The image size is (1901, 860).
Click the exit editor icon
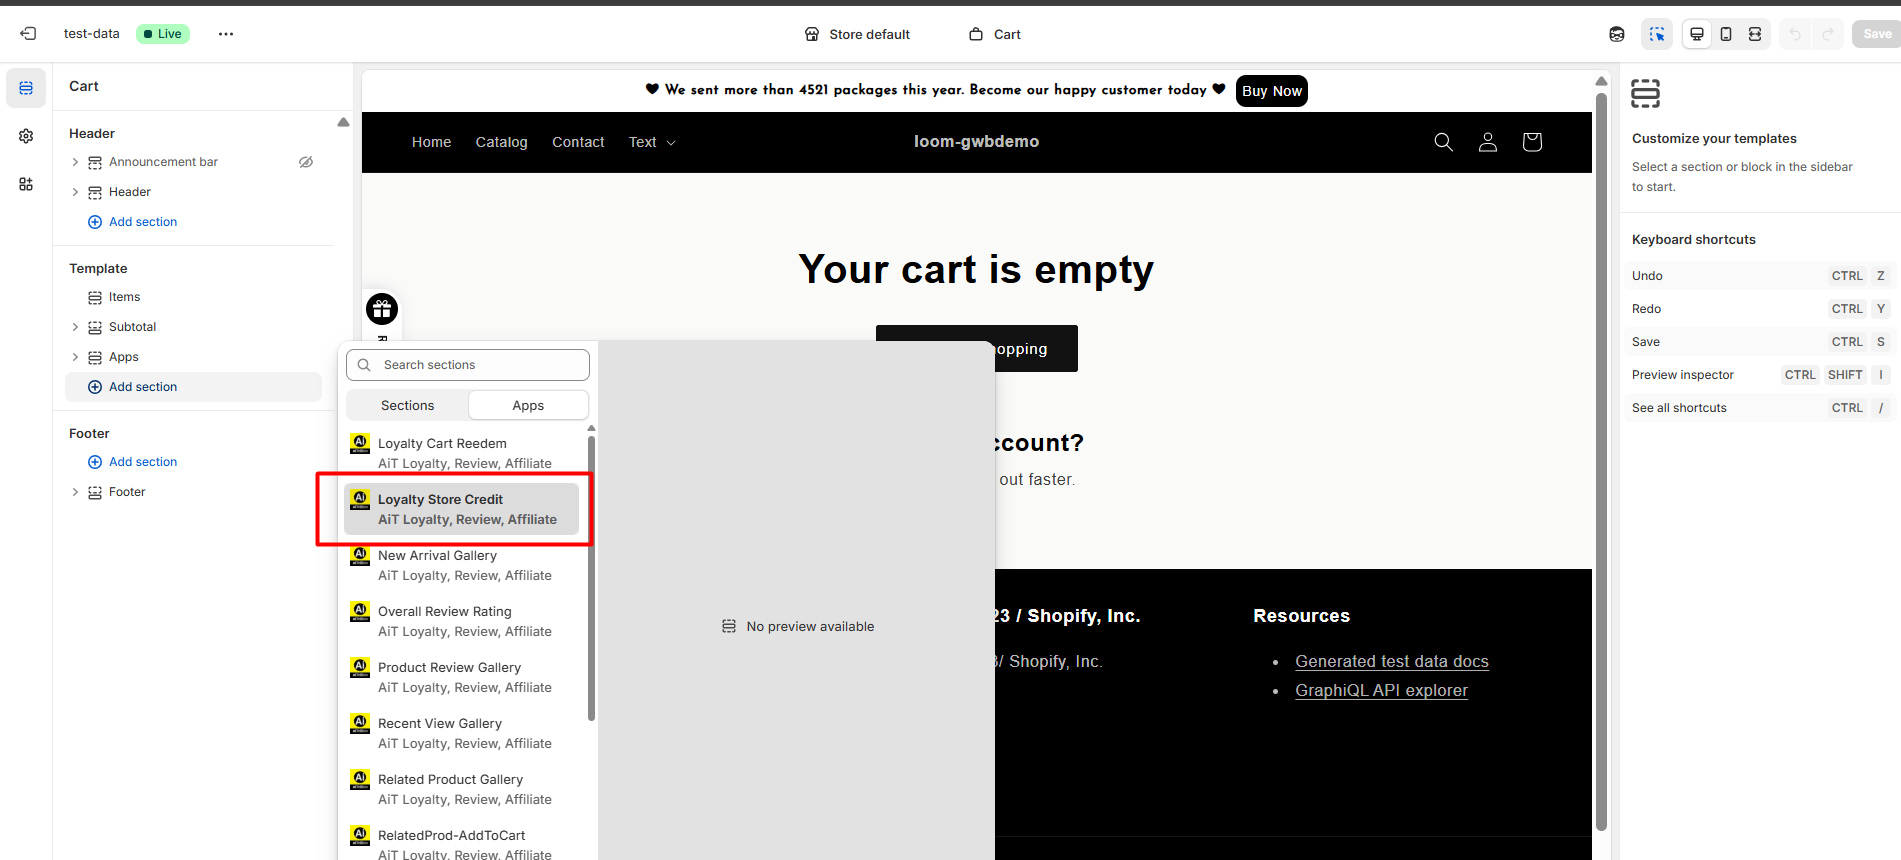[28, 34]
